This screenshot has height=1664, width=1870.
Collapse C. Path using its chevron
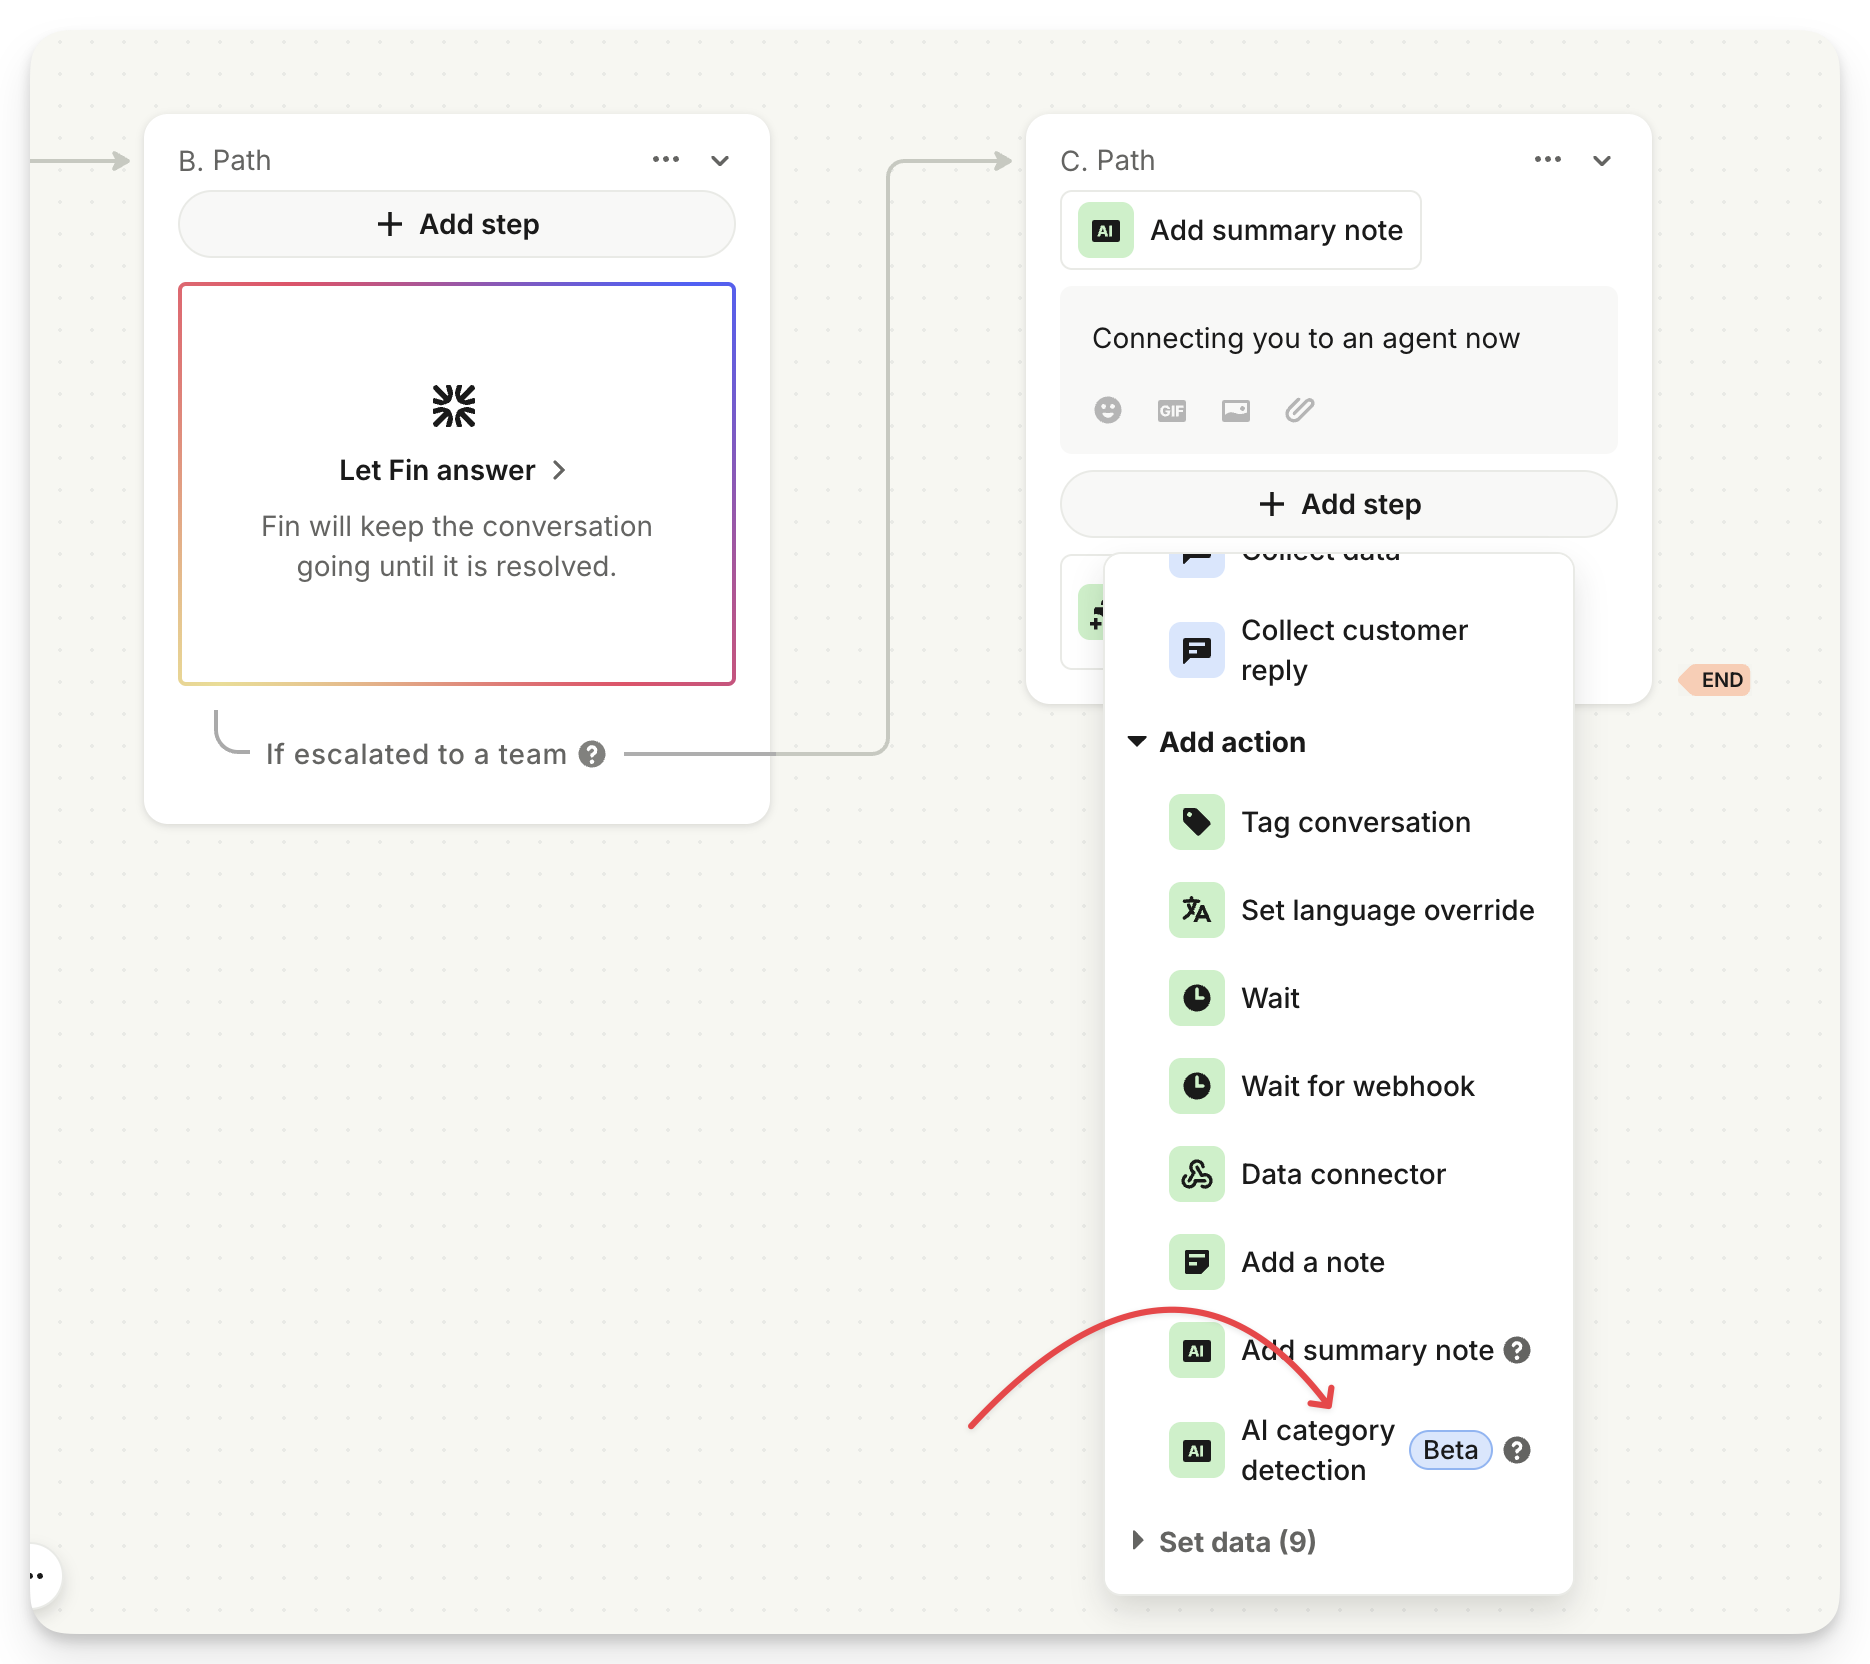[x=1602, y=161]
